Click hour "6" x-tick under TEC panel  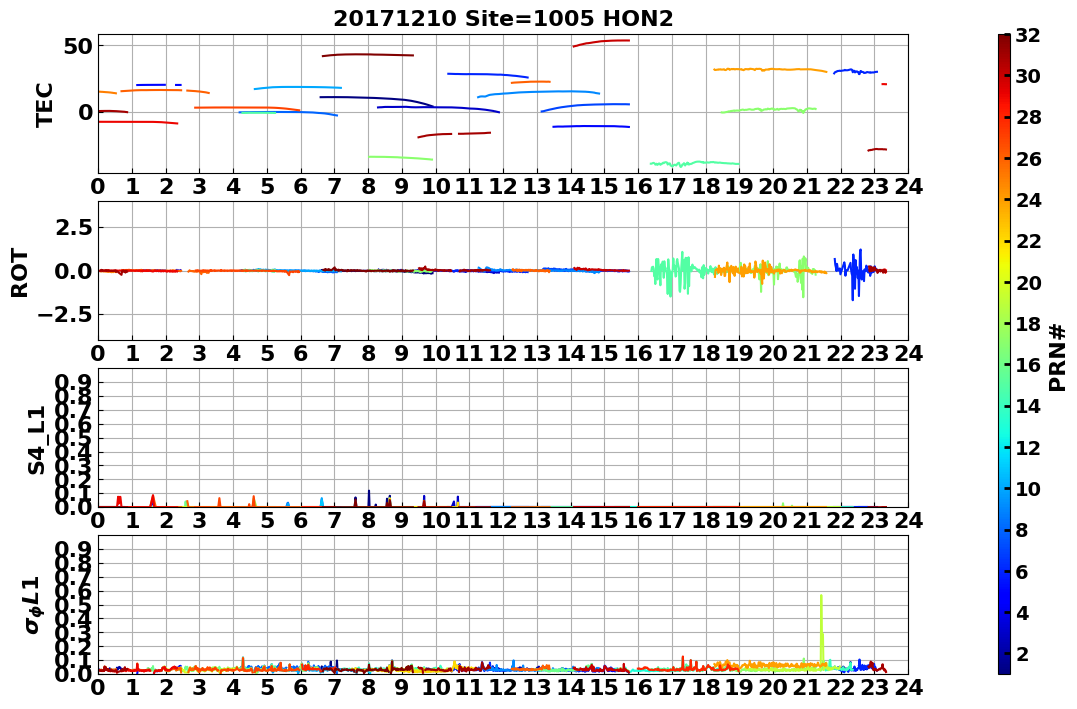[x=301, y=187]
